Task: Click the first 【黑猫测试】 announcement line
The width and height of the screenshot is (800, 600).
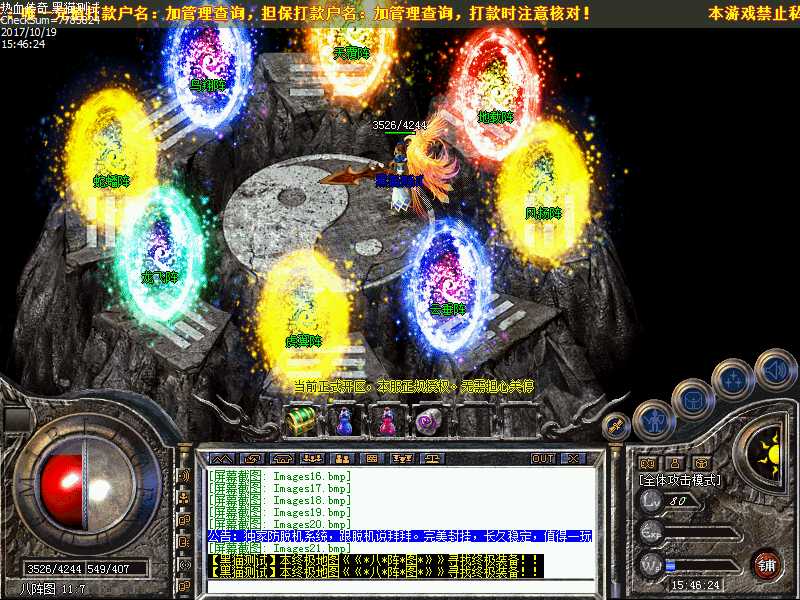Action: 376,560
